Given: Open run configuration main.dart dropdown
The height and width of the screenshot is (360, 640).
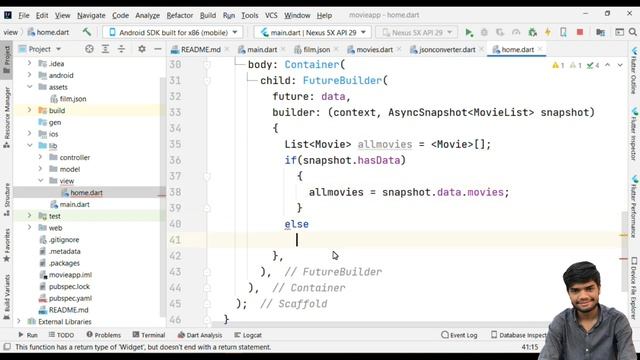Looking at the screenshot, I should [313, 32].
